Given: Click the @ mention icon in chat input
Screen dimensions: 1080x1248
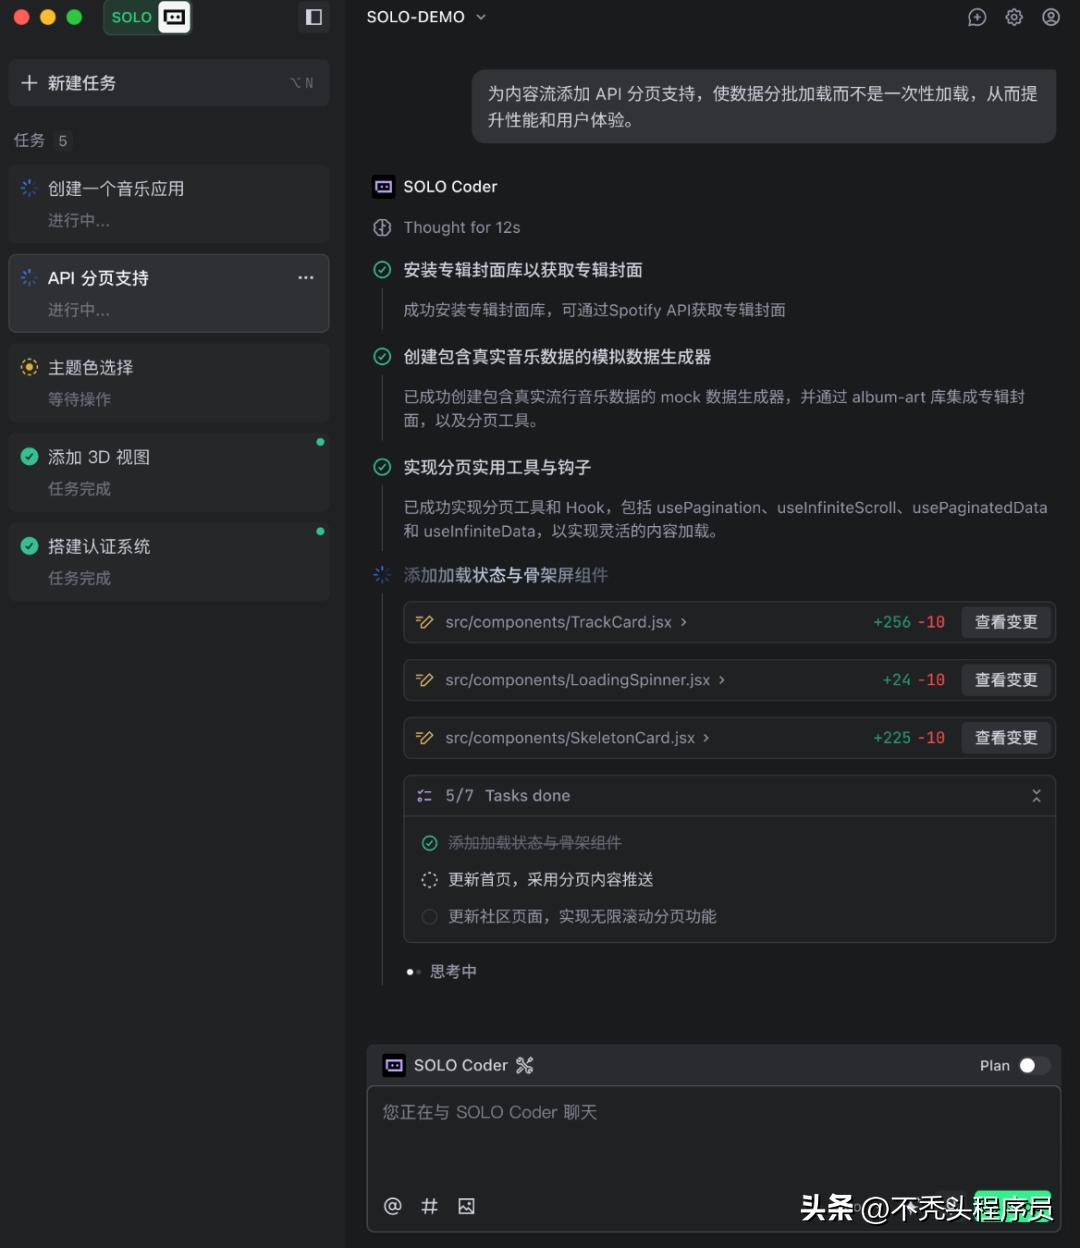Looking at the screenshot, I should click(392, 1206).
